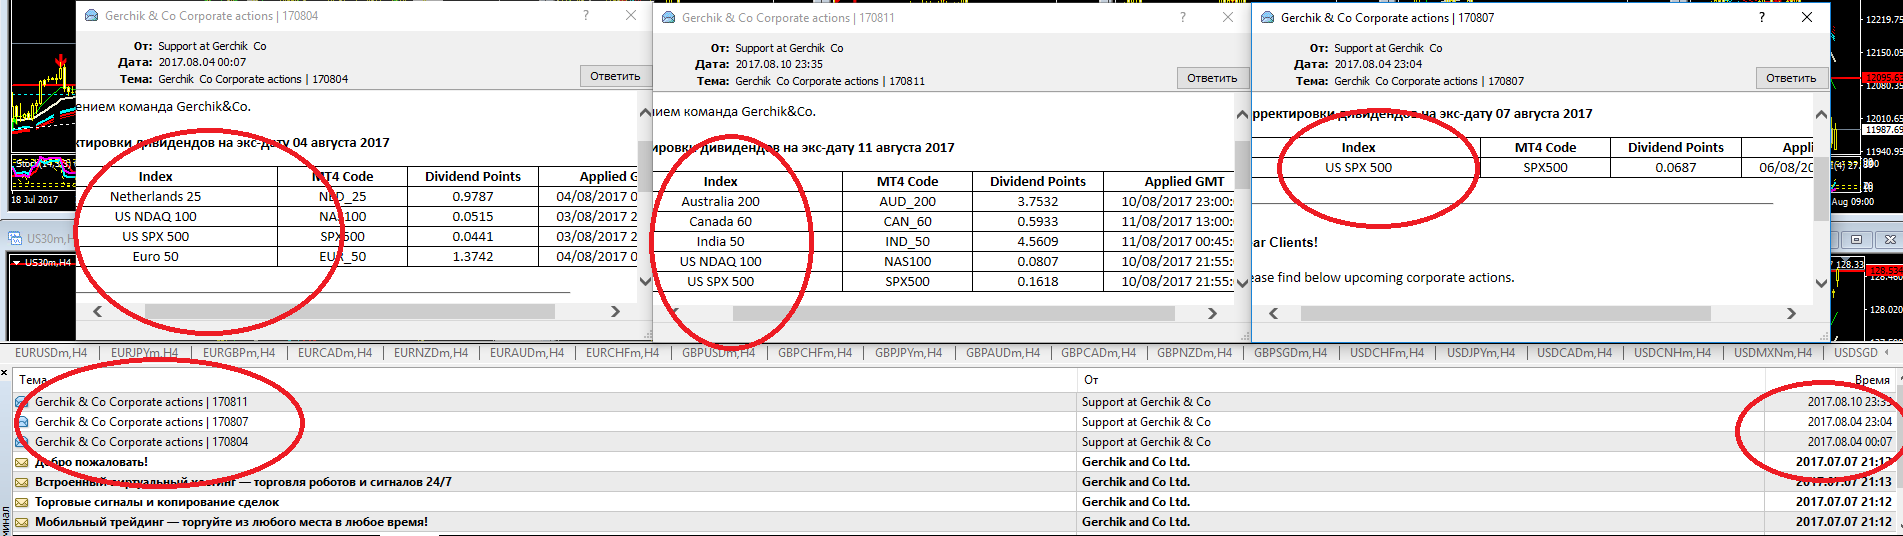Viewport: 1903px width, 536px height.
Task: Click the envelope icon of the 170807 mailbox row
Action: (22, 422)
